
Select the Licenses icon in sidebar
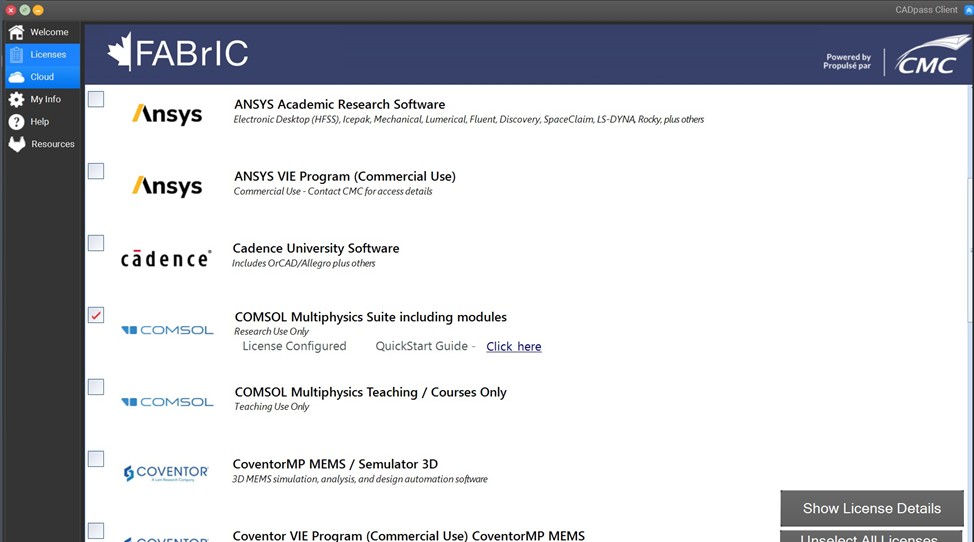(x=16, y=55)
